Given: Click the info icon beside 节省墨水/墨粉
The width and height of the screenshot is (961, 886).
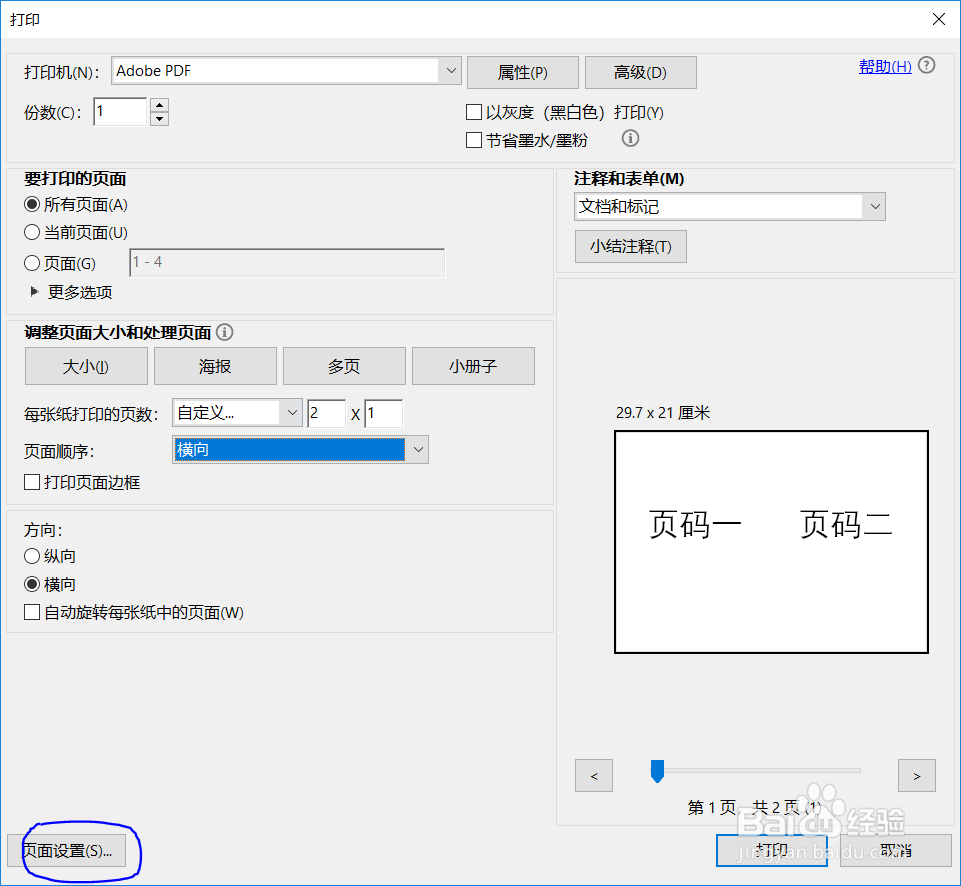Looking at the screenshot, I should pyautogui.click(x=629, y=140).
